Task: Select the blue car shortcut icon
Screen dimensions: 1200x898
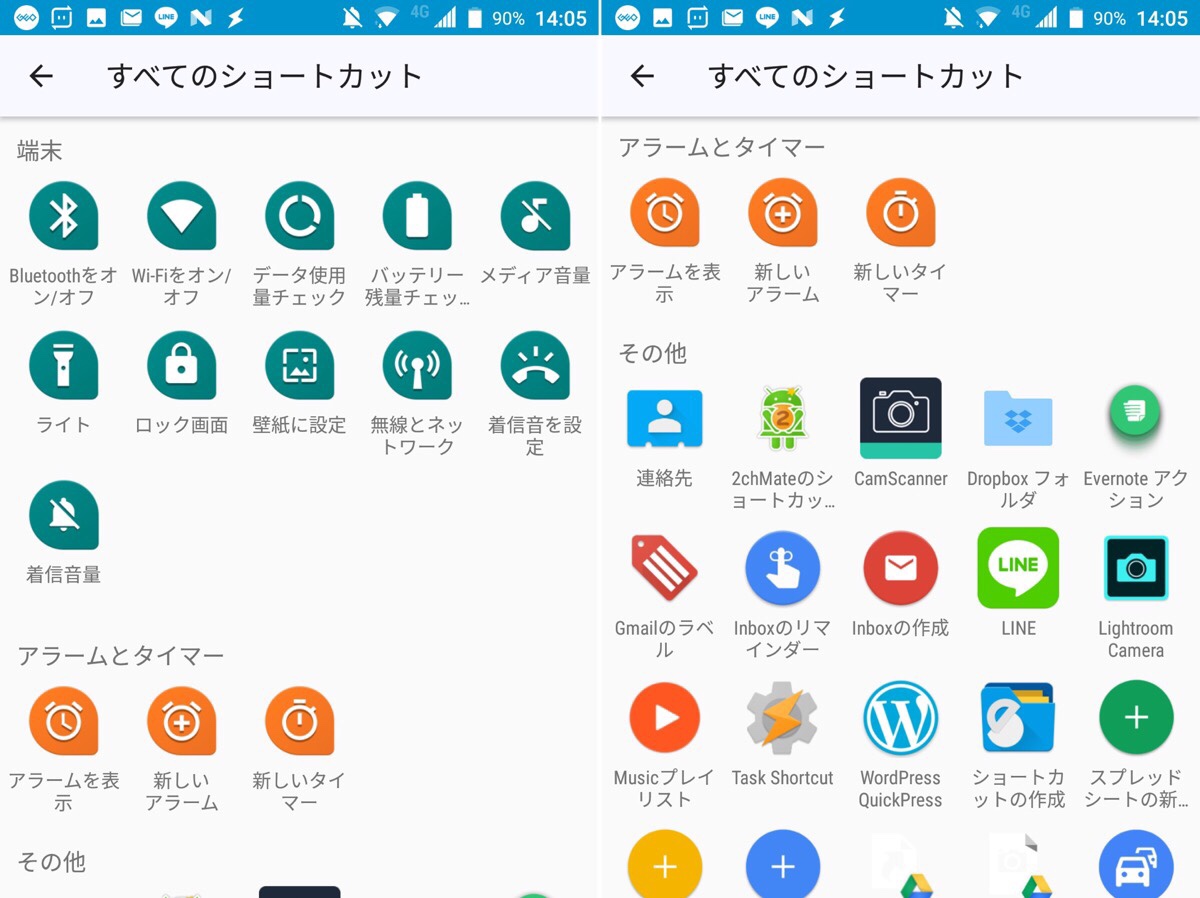Action: pyautogui.click(x=1136, y=864)
